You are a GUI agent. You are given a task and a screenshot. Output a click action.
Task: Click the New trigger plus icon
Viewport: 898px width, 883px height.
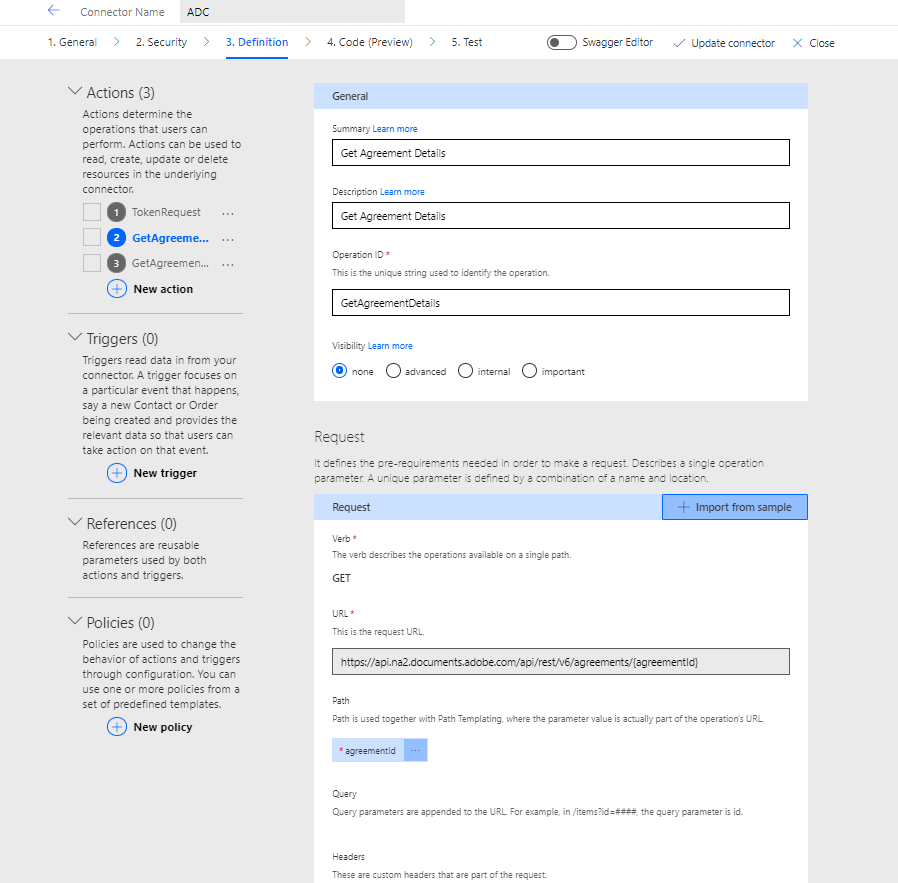119,472
